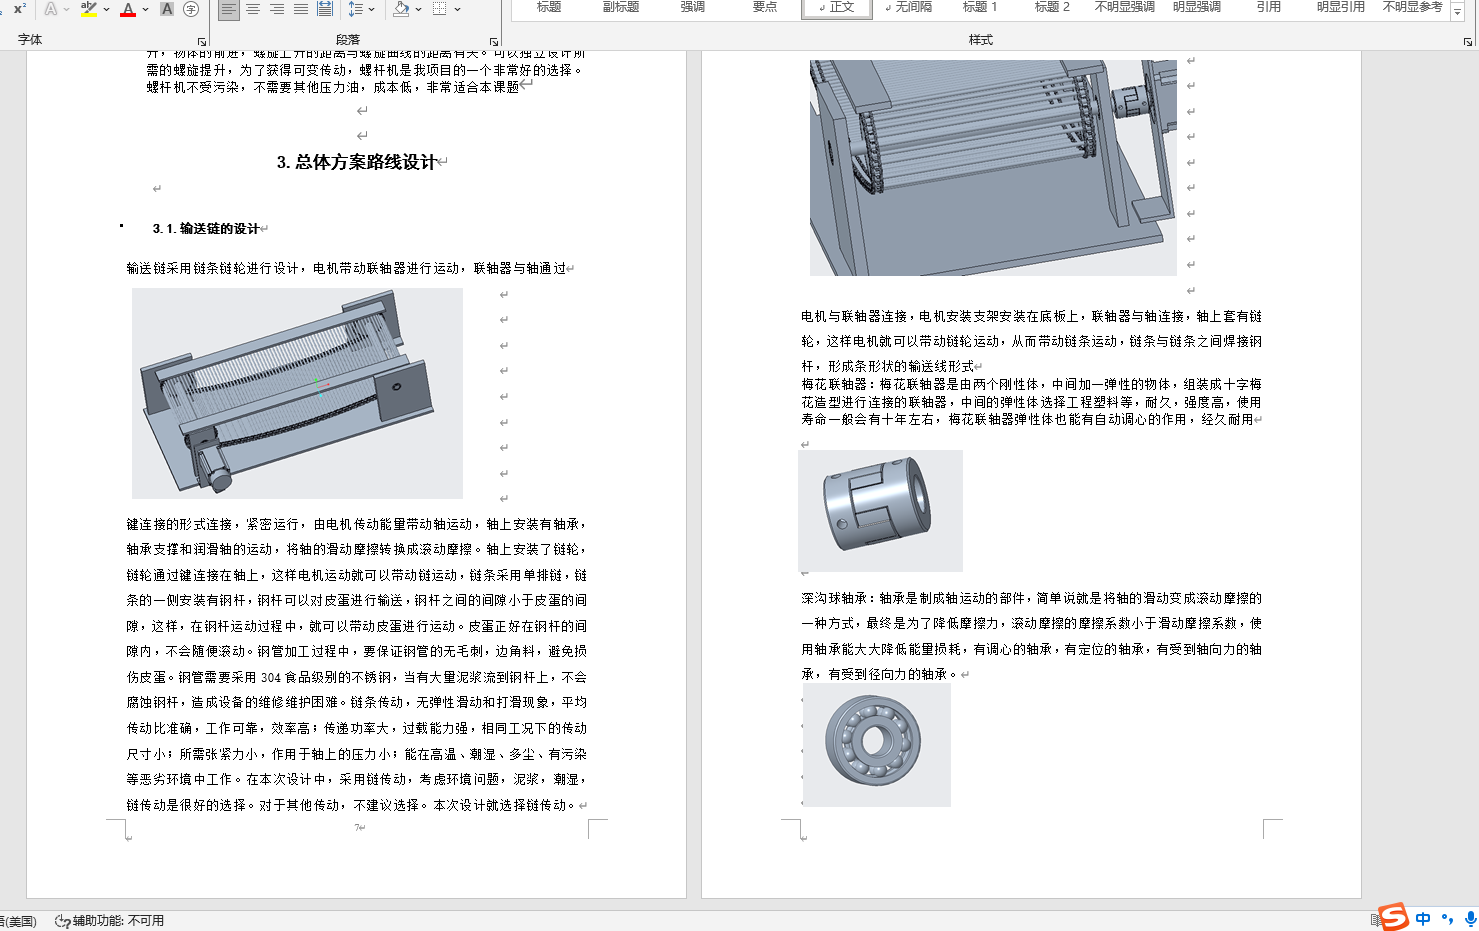The image size is (1479, 931).
Task: Click Sogou input method S icon
Action: (x=1394, y=917)
